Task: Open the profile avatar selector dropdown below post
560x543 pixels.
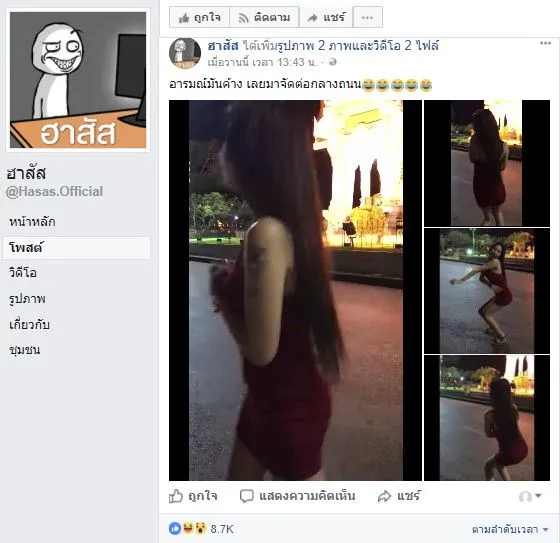Action: 530,496
